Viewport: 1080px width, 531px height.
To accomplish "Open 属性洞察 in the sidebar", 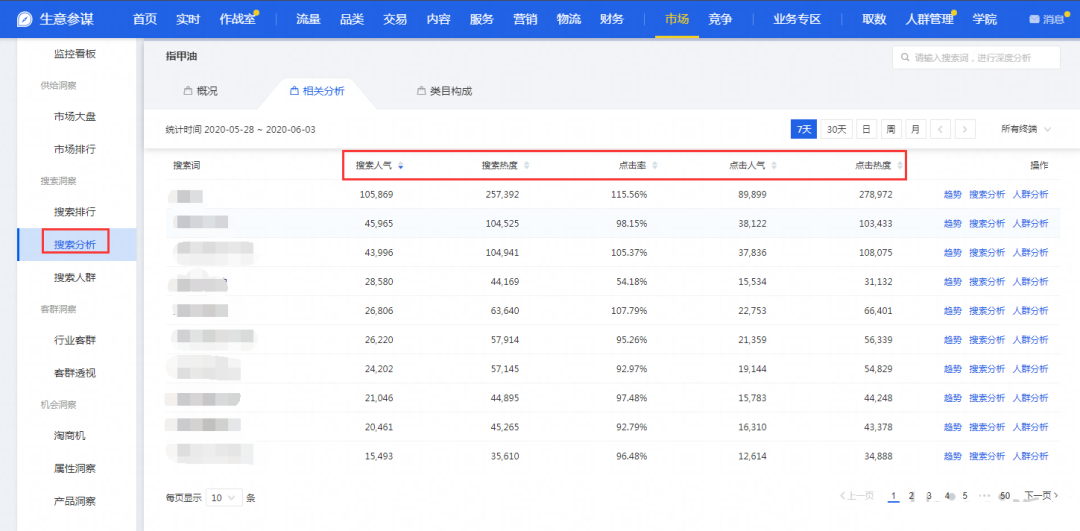I will click(75, 468).
